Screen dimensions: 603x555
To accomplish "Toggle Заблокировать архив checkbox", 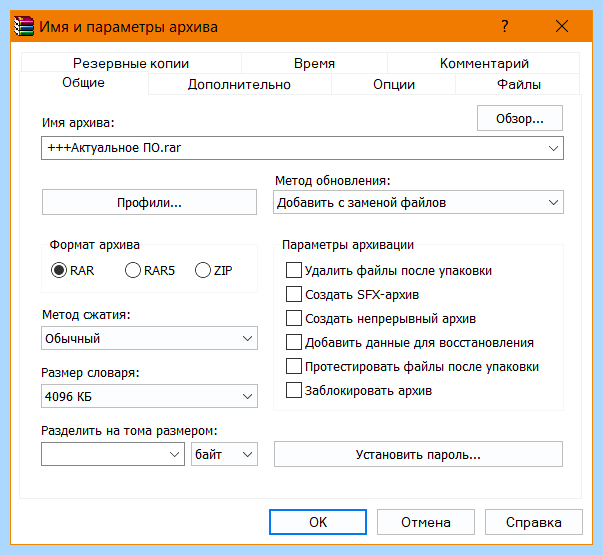I will click(294, 390).
